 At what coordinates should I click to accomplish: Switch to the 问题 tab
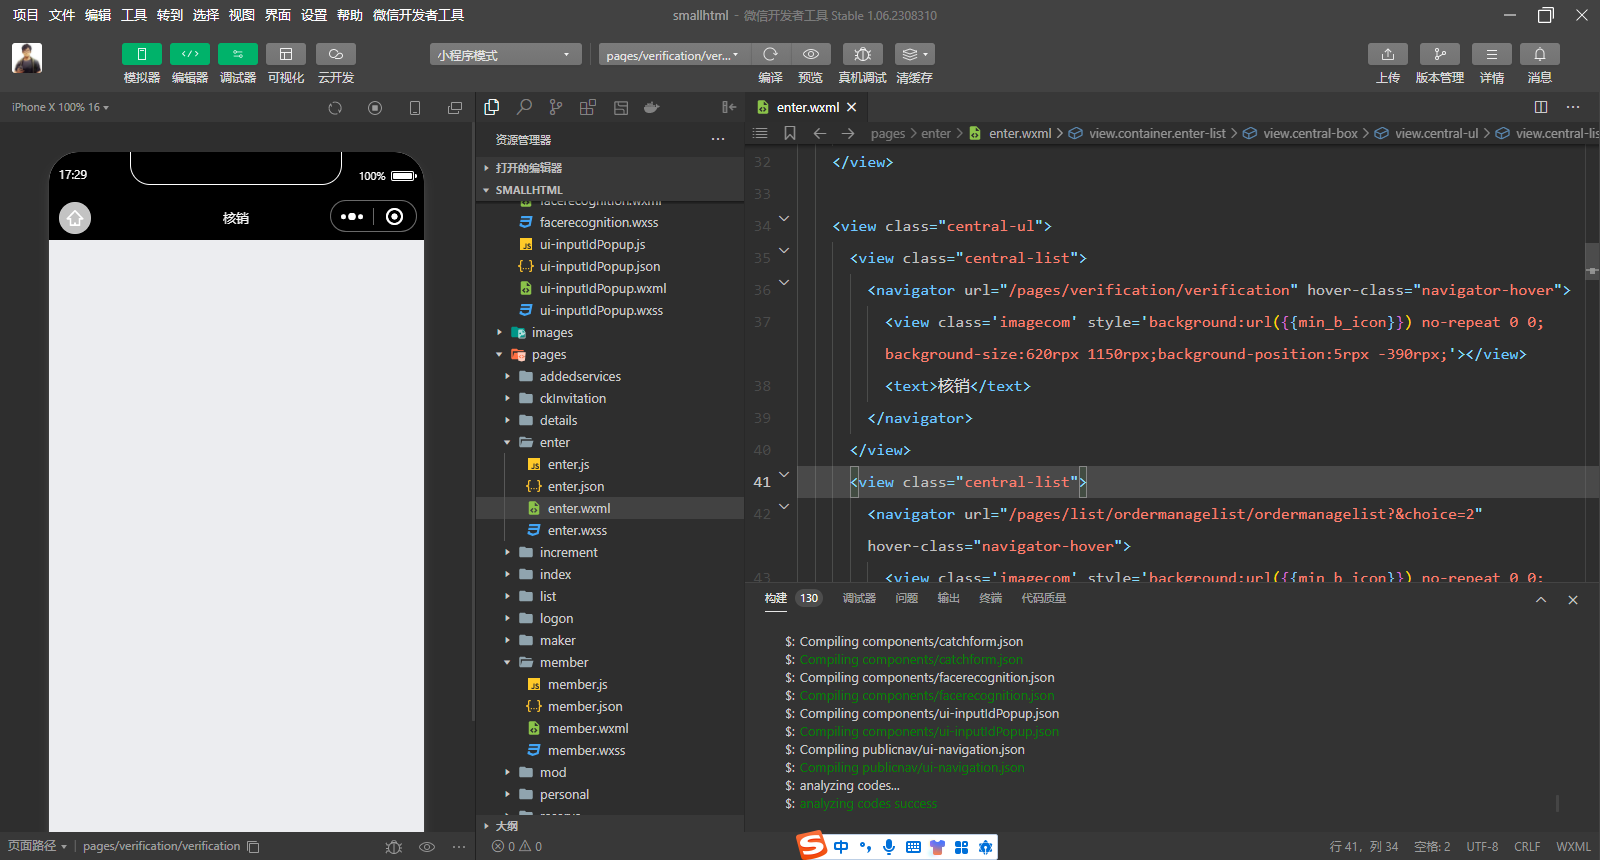click(x=906, y=598)
